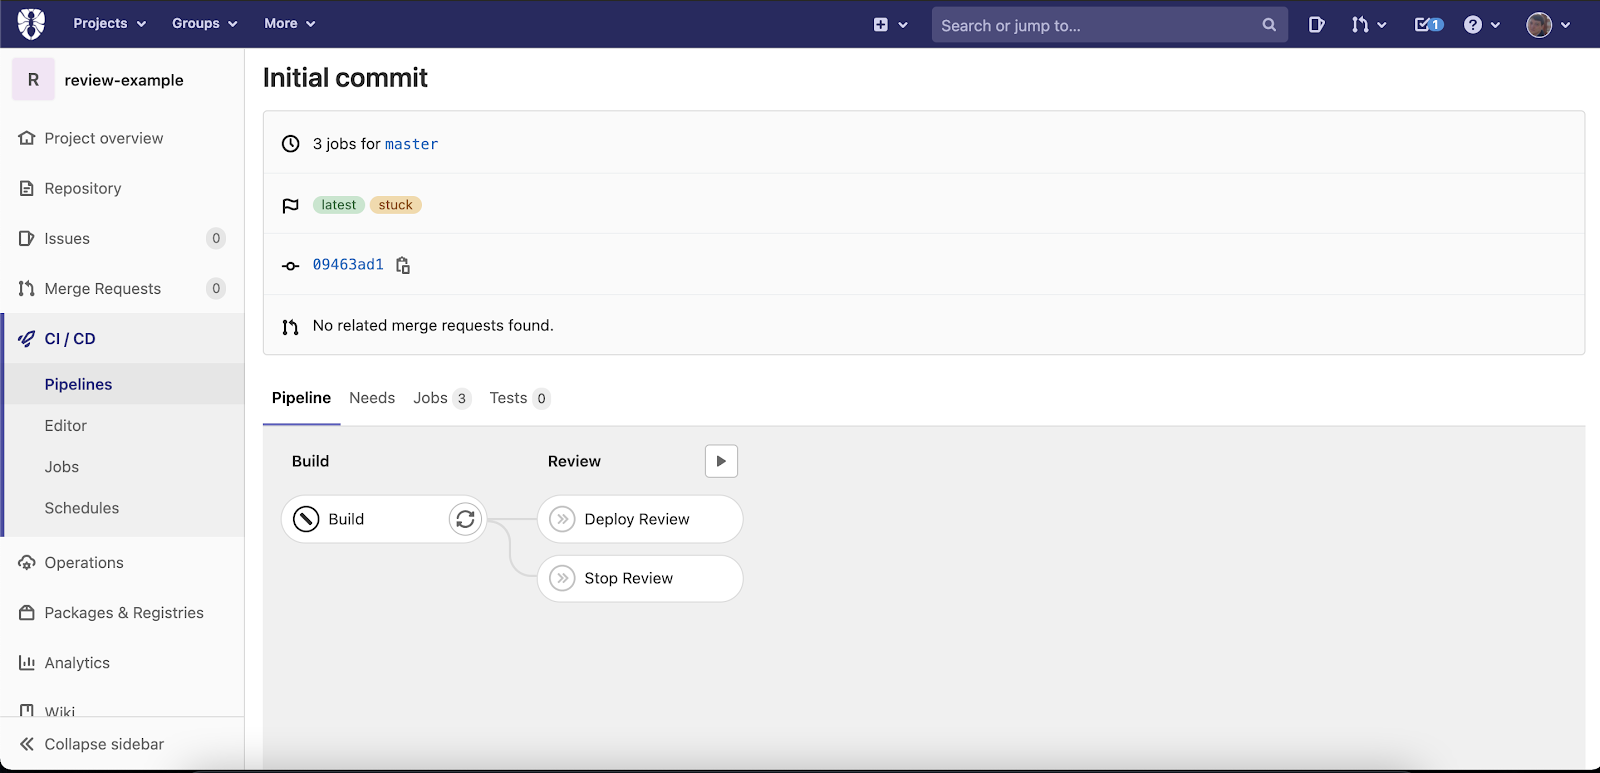The width and height of the screenshot is (1600, 773).
Task: Retry the Build job
Action: (465, 519)
